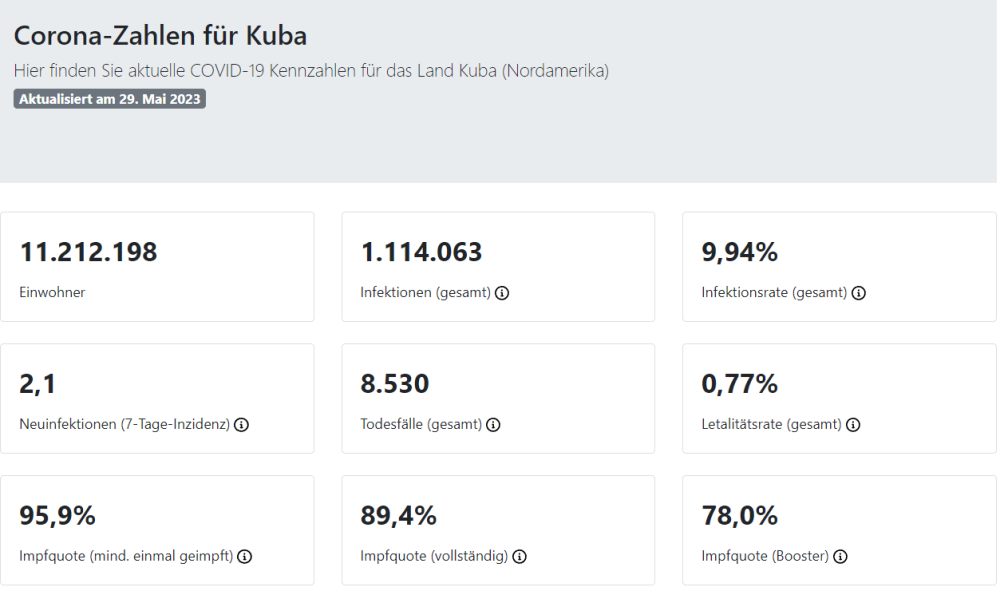Viewport: 1000px width, 599px height.
Task: Click the 7-day incidence value 2,1
Action: pos(37,384)
